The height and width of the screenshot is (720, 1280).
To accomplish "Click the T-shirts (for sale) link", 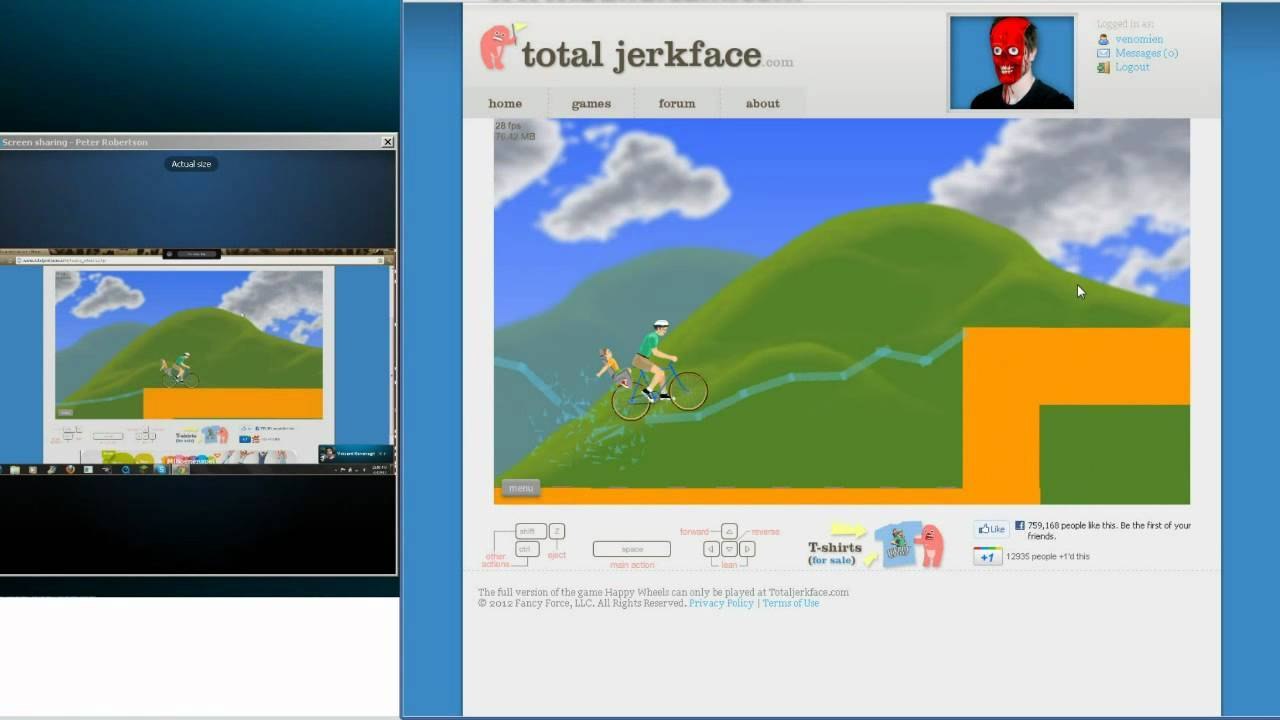I will coord(835,553).
